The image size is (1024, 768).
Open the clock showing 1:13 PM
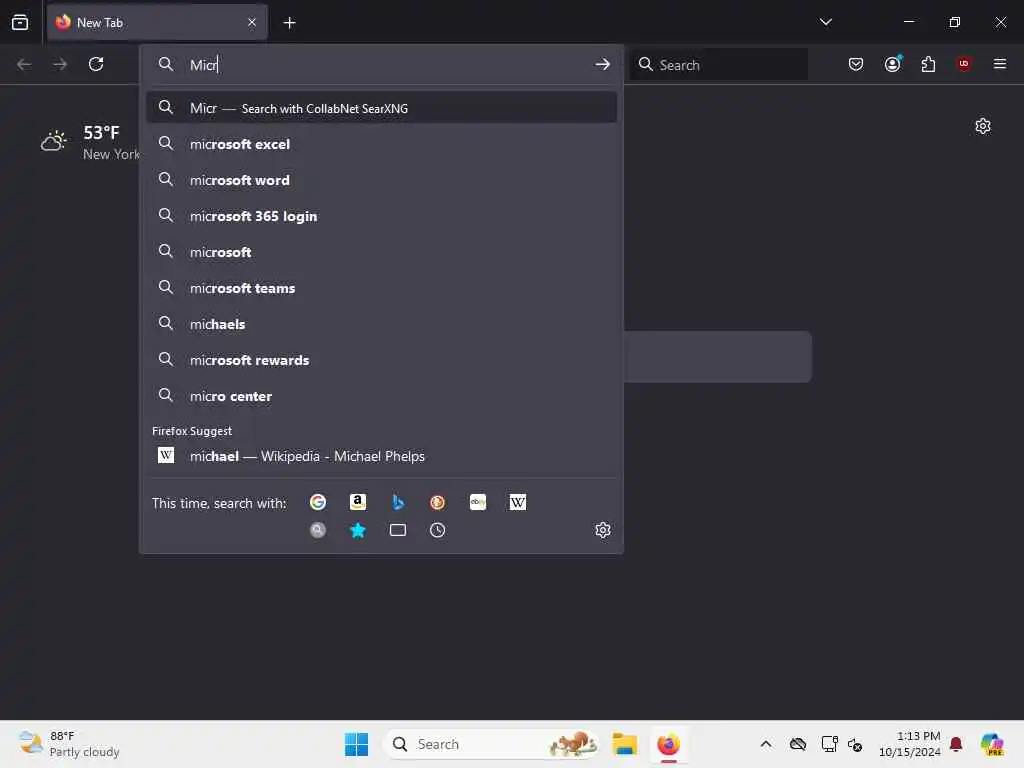coord(910,744)
